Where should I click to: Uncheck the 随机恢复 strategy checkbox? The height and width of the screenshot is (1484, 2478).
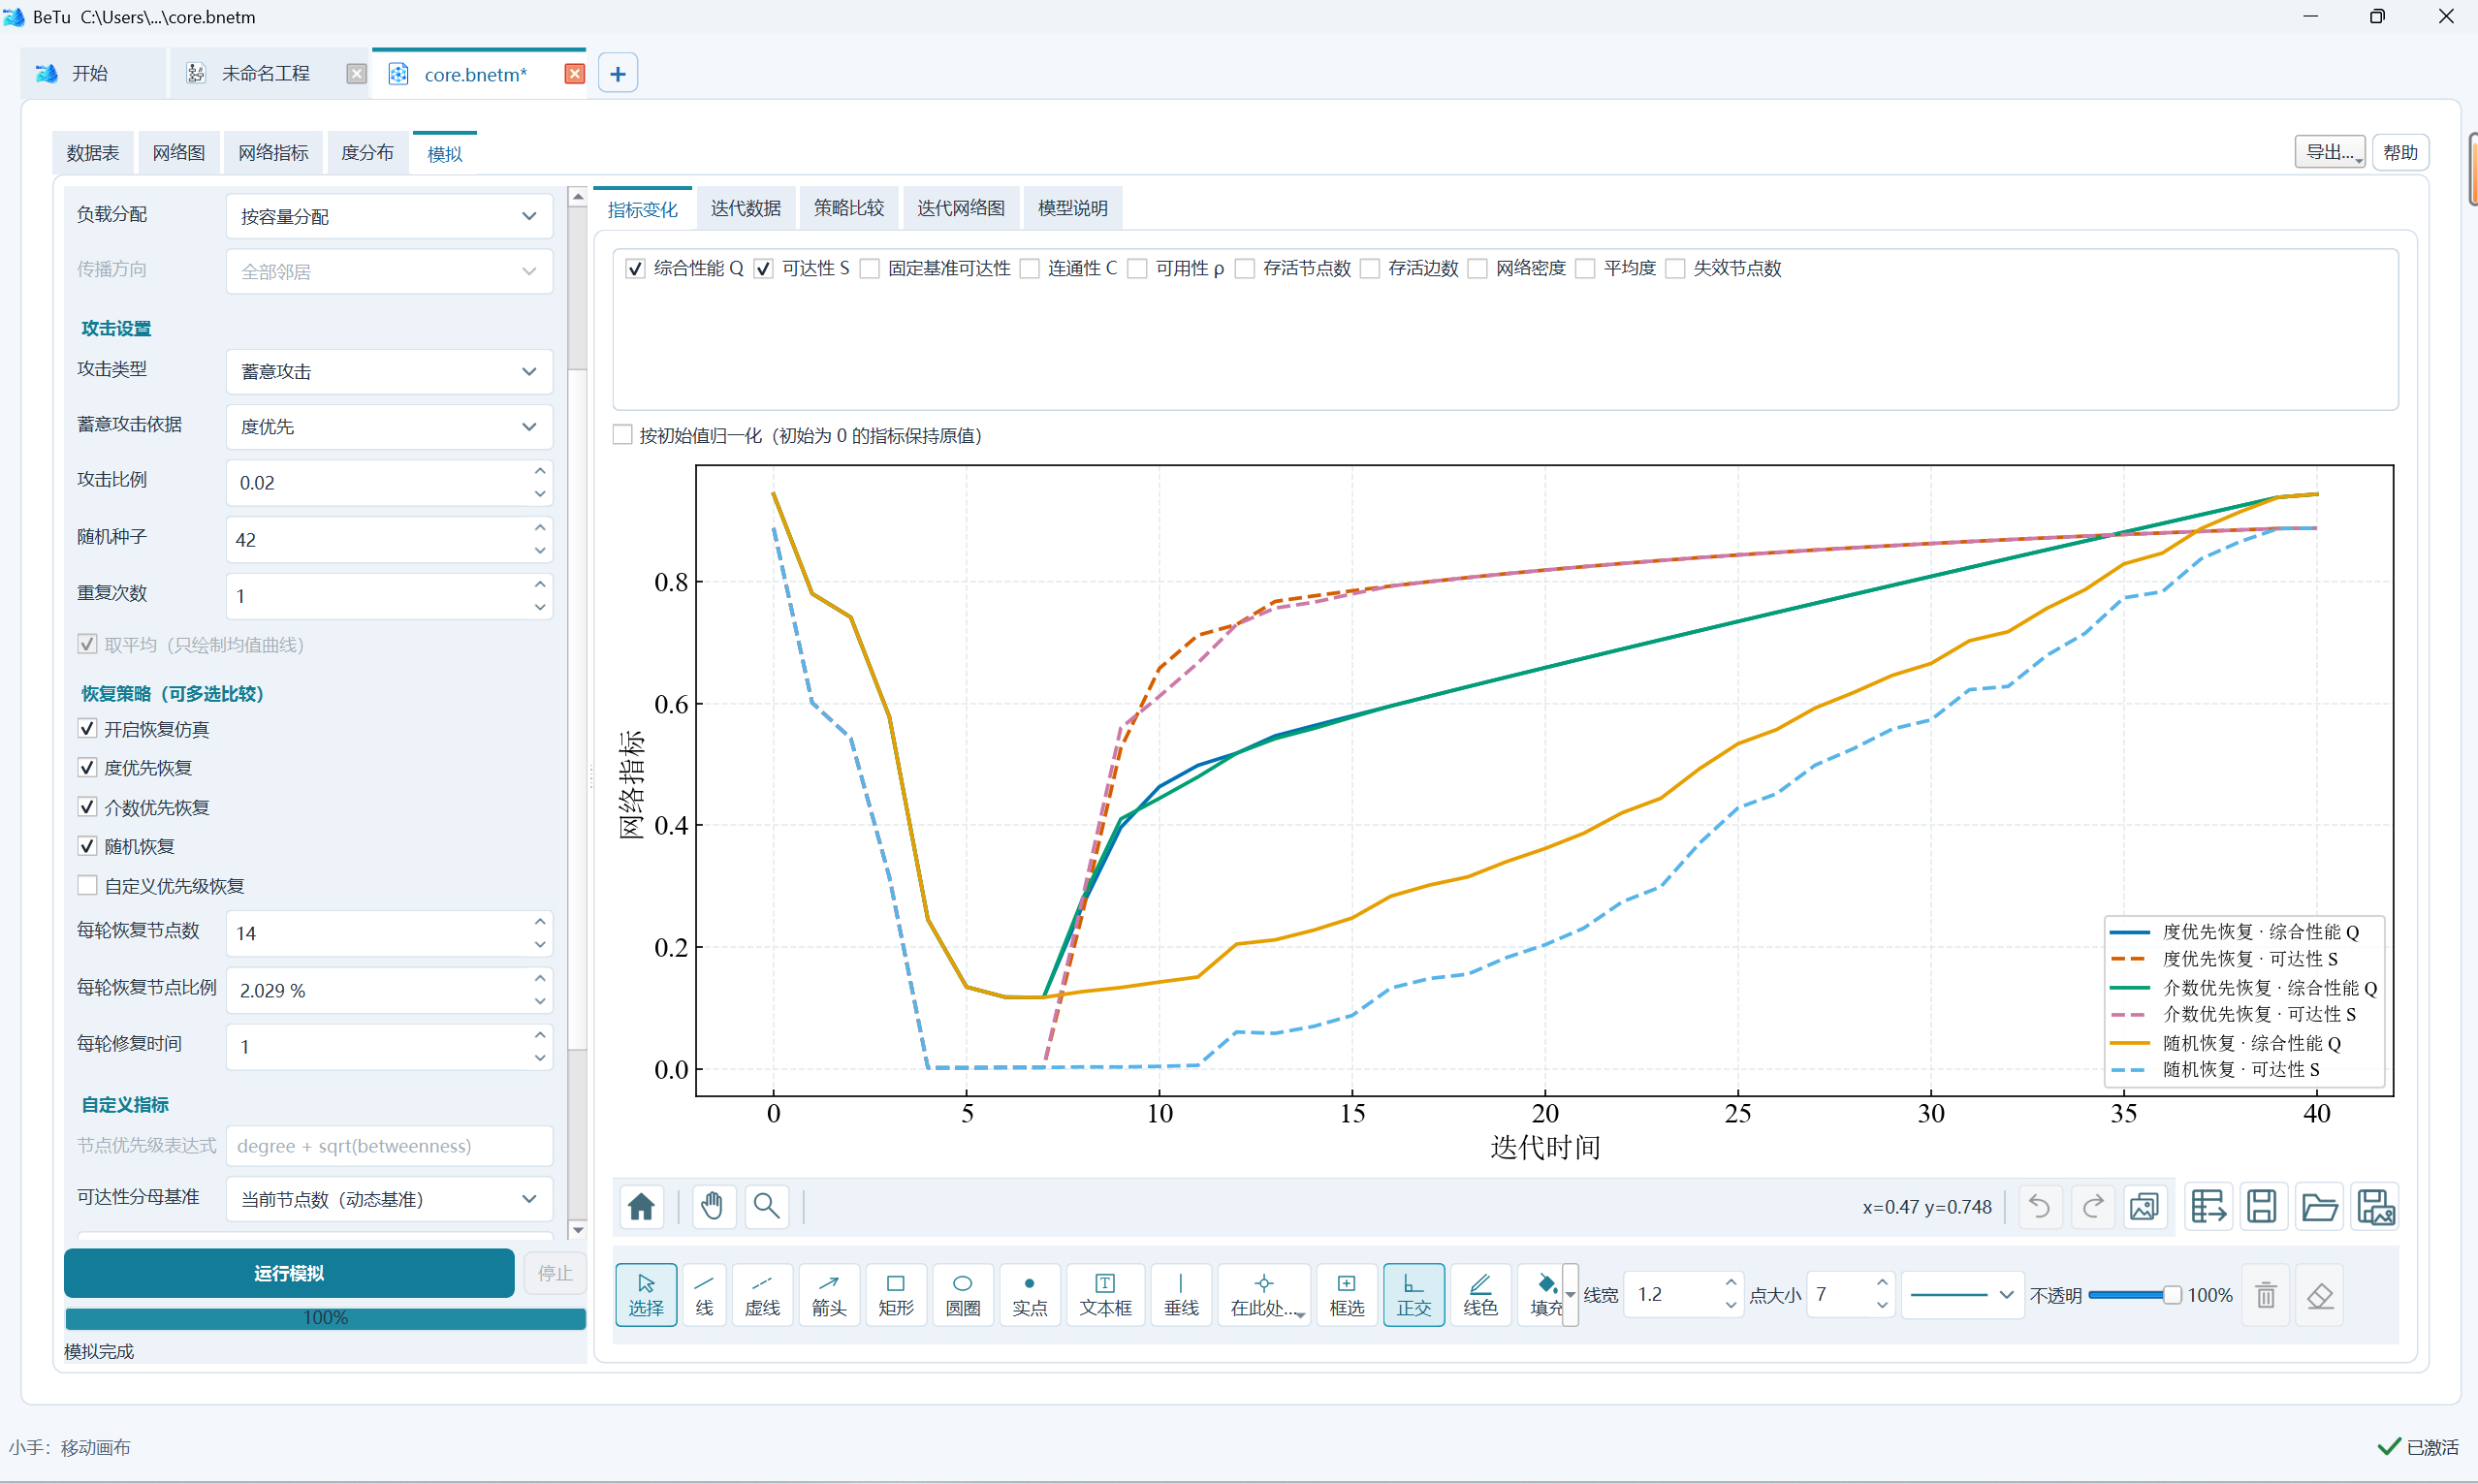pyautogui.click(x=88, y=846)
